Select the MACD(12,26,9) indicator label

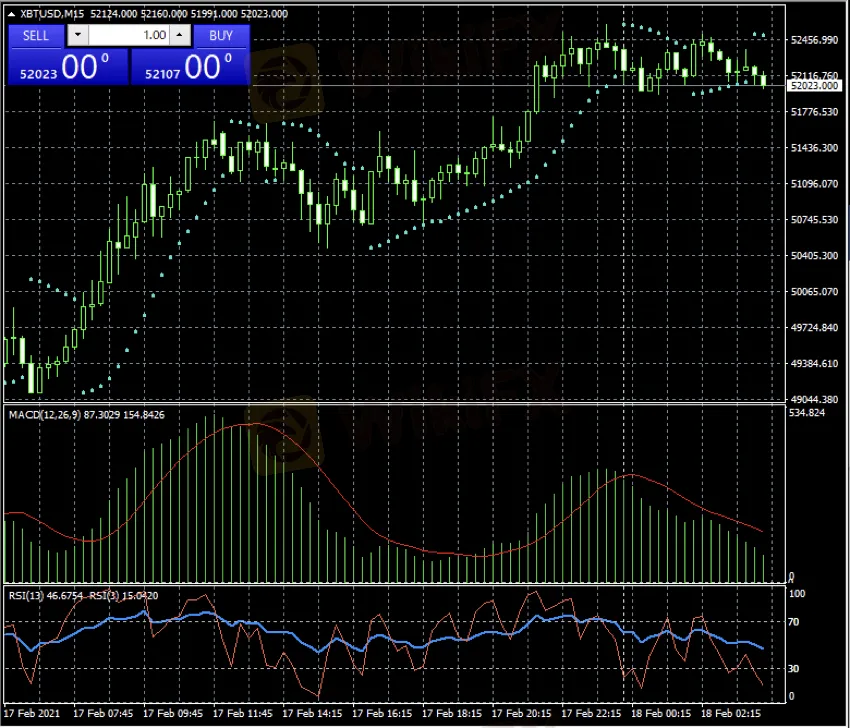pos(45,415)
